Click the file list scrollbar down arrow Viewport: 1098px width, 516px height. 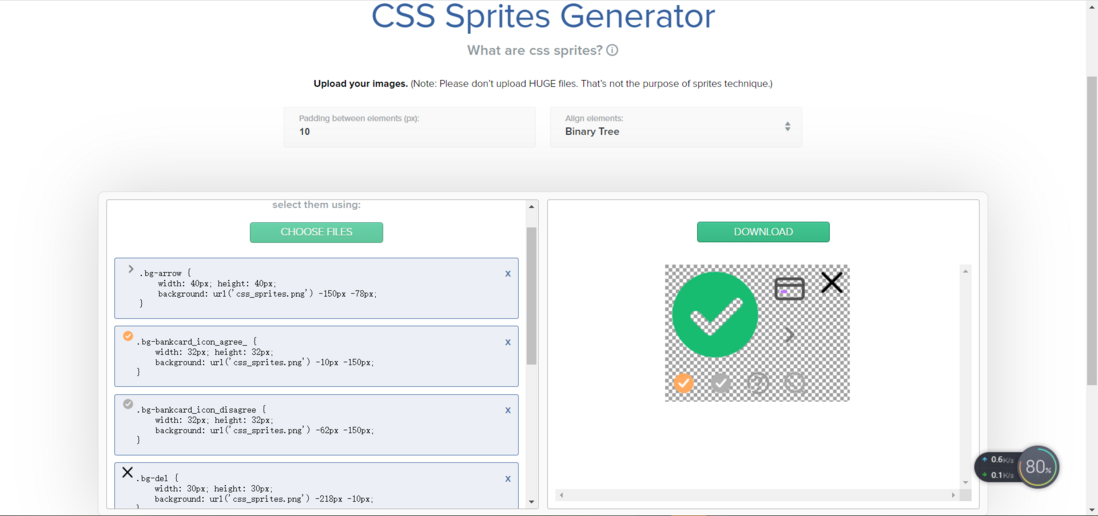(531, 502)
